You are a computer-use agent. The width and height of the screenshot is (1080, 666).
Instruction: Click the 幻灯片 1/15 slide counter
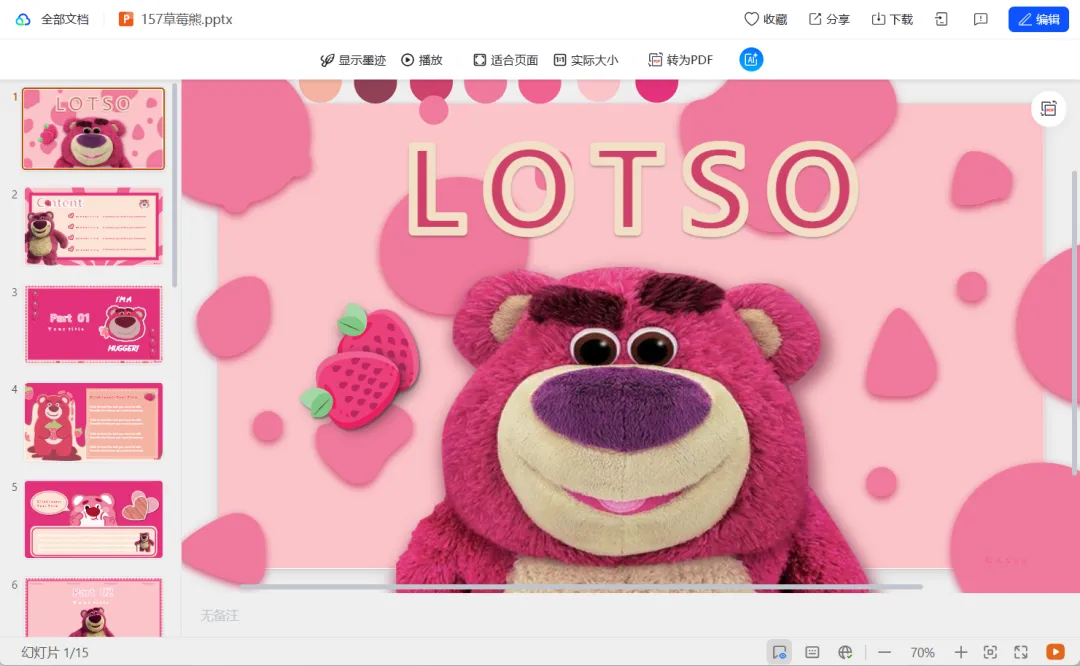pos(55,652)
